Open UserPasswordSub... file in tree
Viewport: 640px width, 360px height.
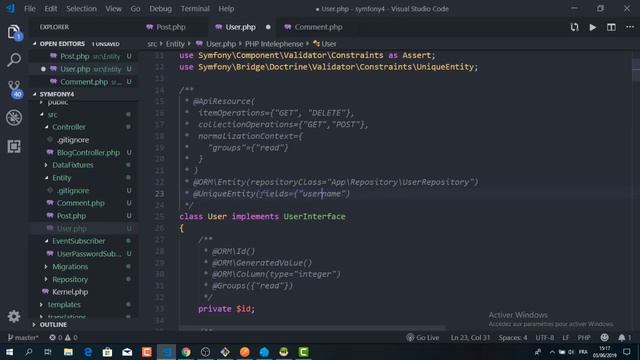pos(89,253)
